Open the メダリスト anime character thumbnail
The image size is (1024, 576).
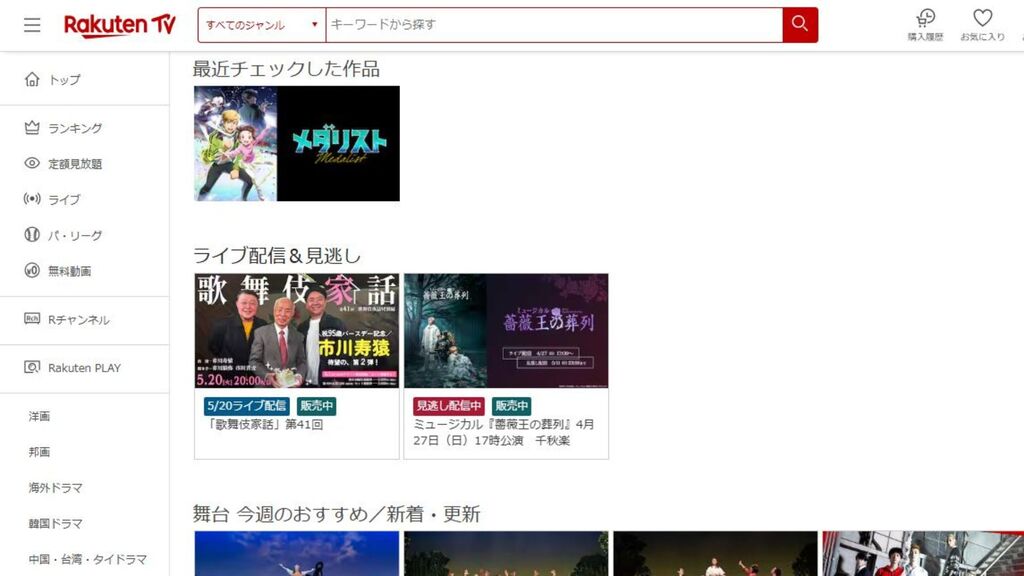(x=236, y=143)
